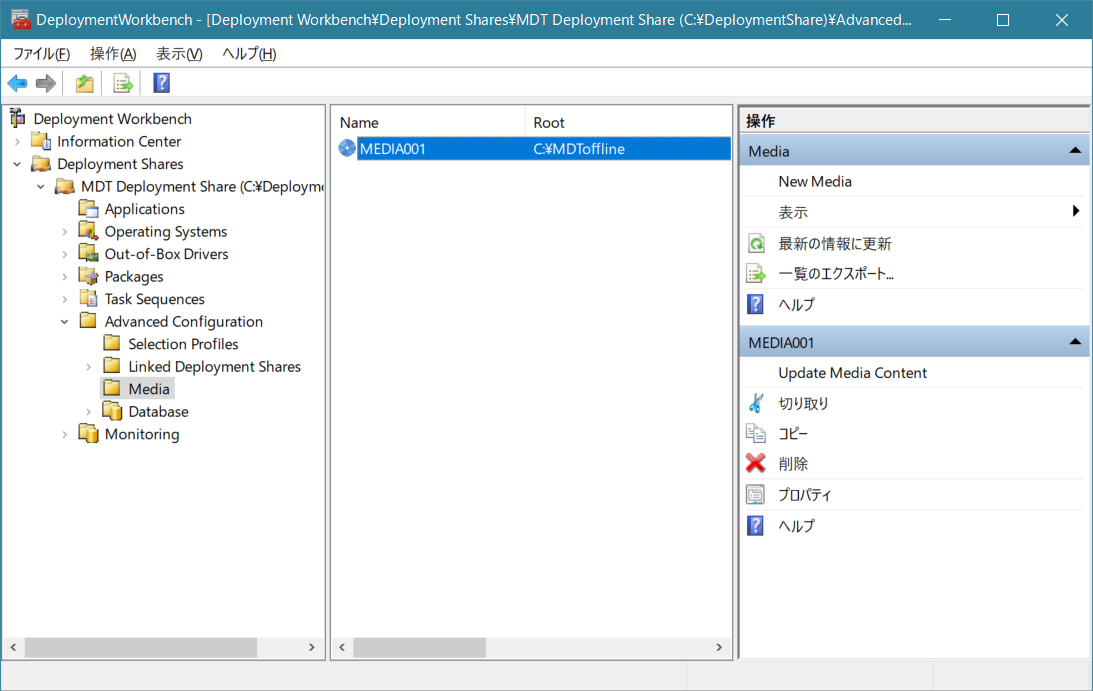Click the Up one level folder icon
The width and height of the screenshot is (1093, 691).
point(84,84)
